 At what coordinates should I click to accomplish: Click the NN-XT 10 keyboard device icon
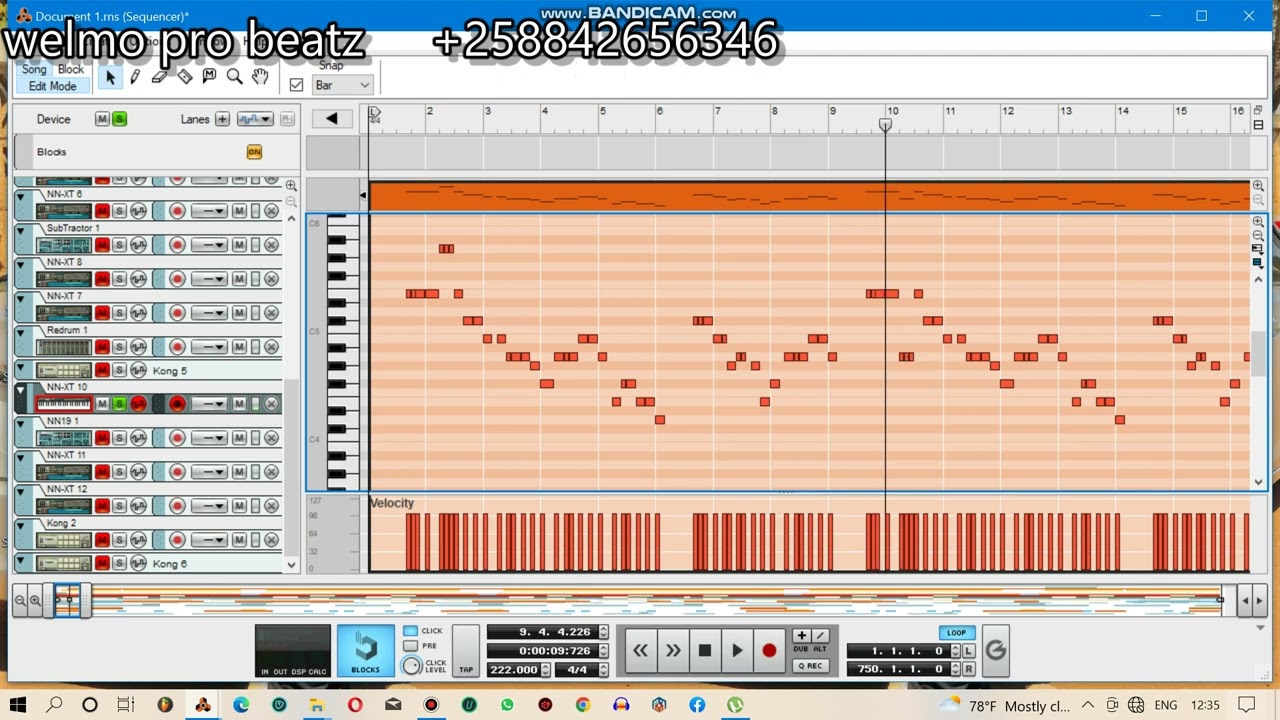click(64, 404)
